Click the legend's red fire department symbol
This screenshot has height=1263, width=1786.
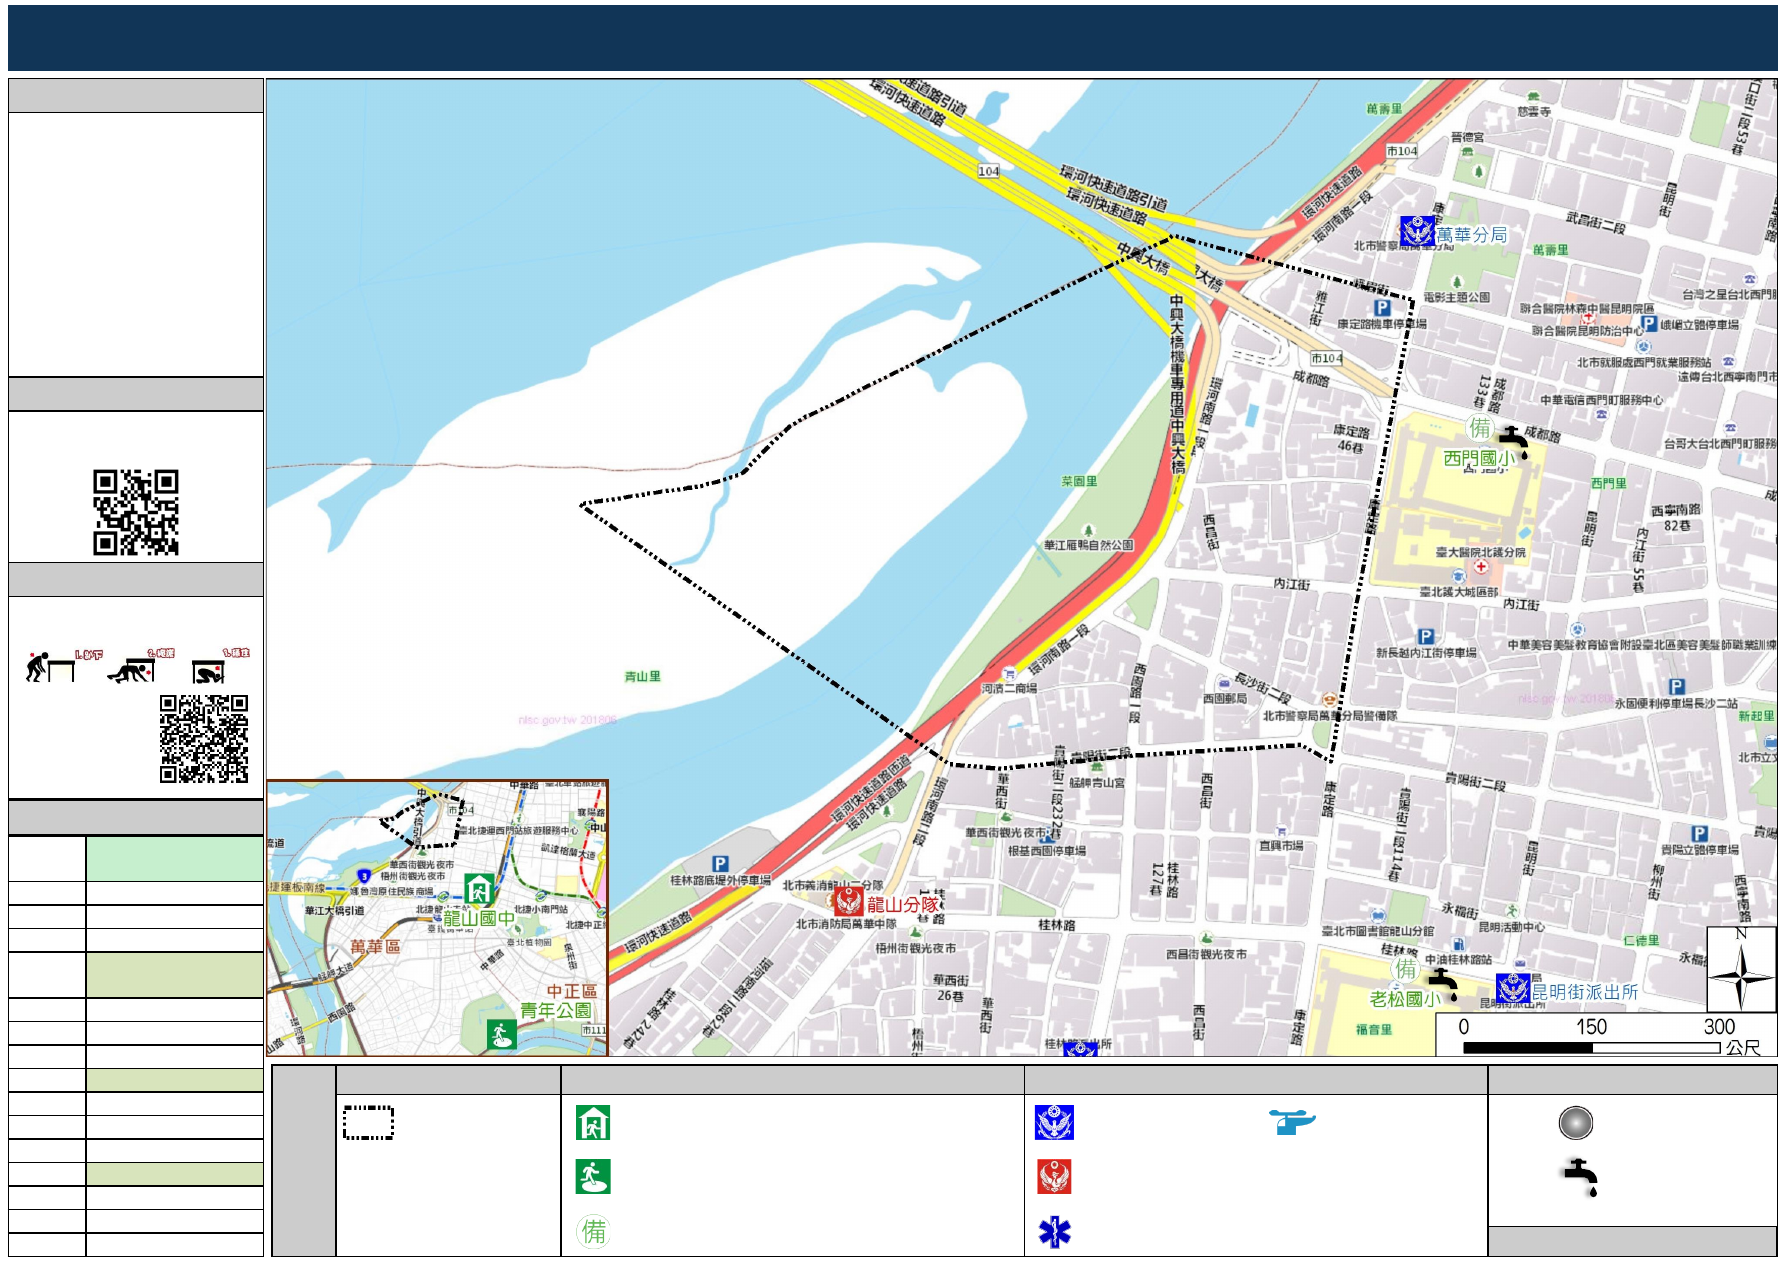pos(1054,1177)
